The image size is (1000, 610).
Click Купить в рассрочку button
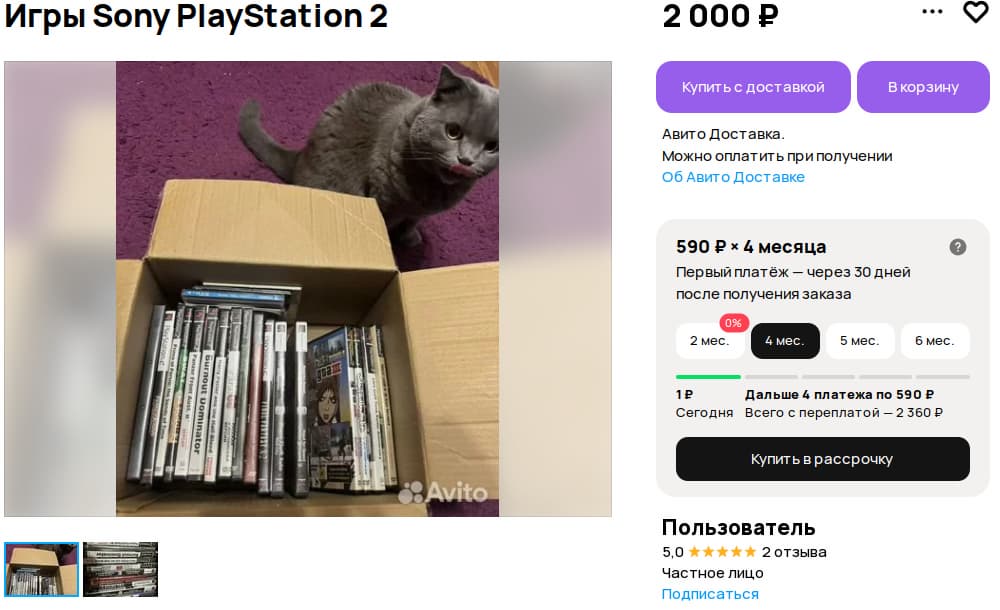(x=822, y=459)
